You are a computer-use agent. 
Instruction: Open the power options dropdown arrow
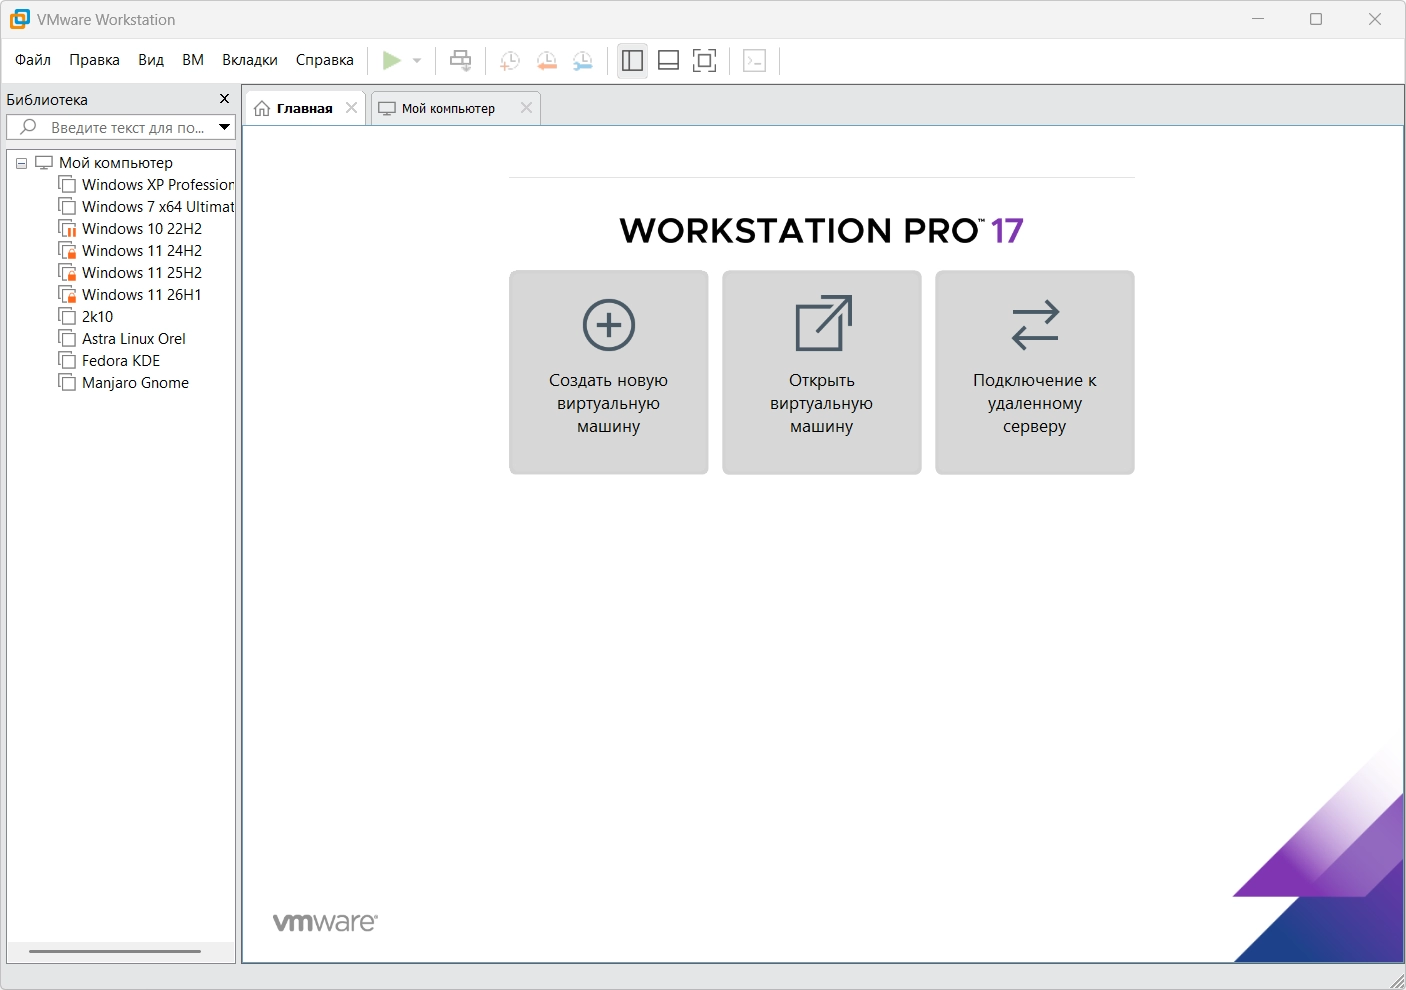click(417, 61)
